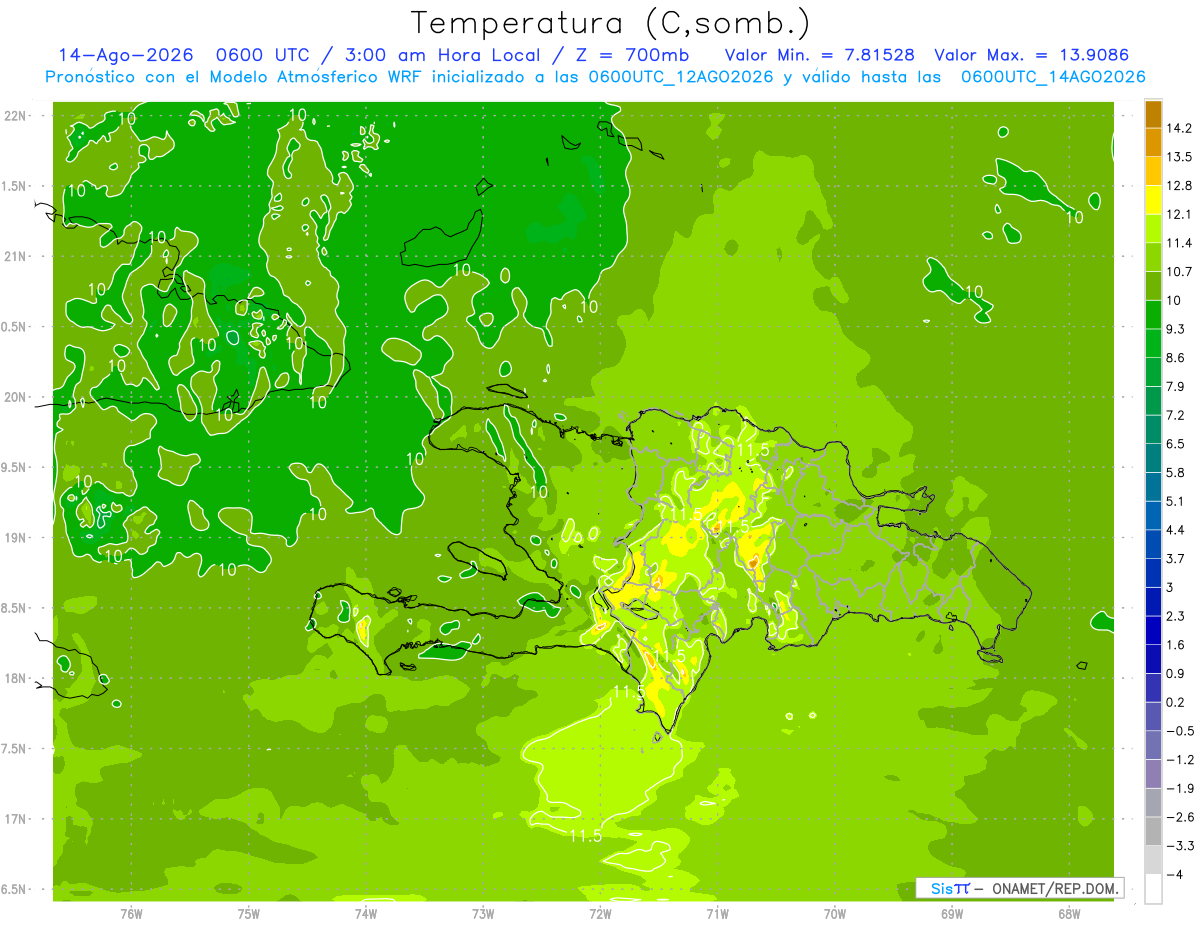Click the '20N' latitude axis label
This screenshot has height=927, width=1200.
(17, 398)
